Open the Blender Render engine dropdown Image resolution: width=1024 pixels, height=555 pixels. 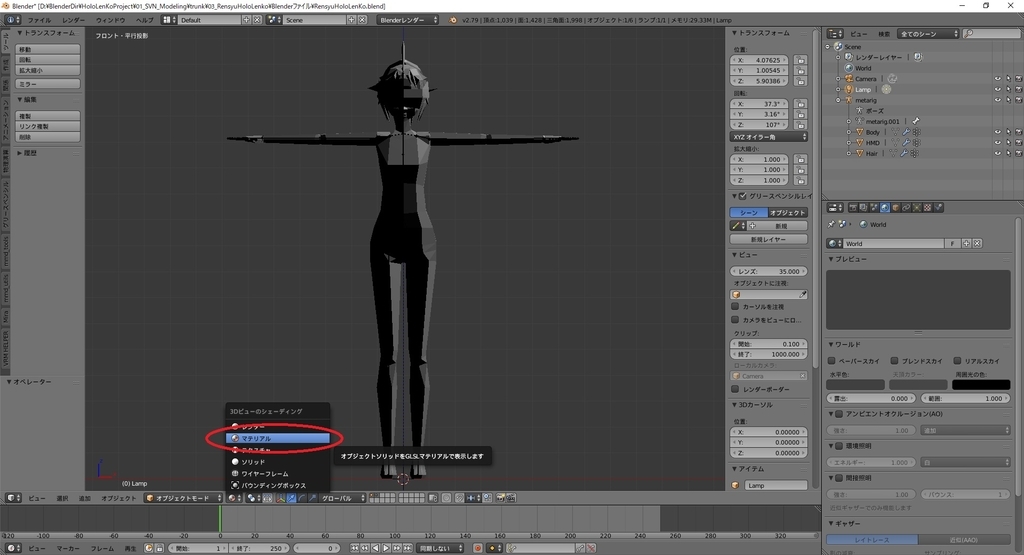[x=408, y=20]
